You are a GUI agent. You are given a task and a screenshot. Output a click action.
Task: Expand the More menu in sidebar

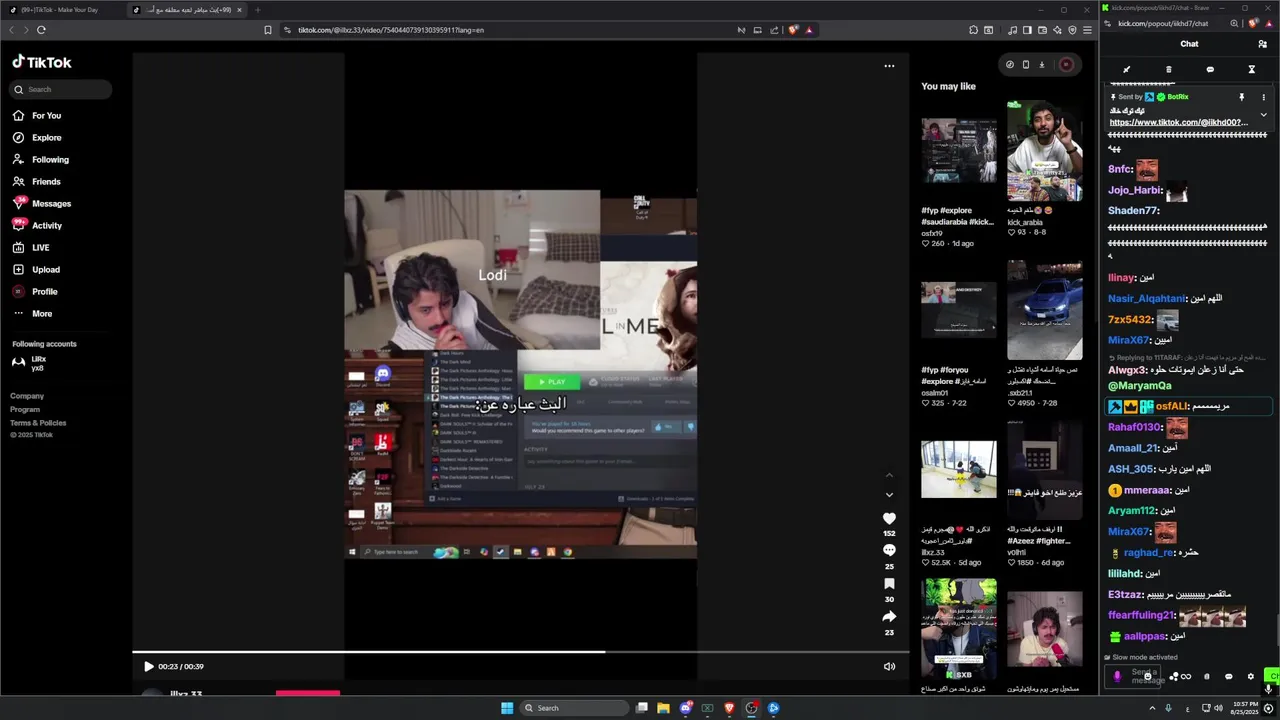coord(33,313)
